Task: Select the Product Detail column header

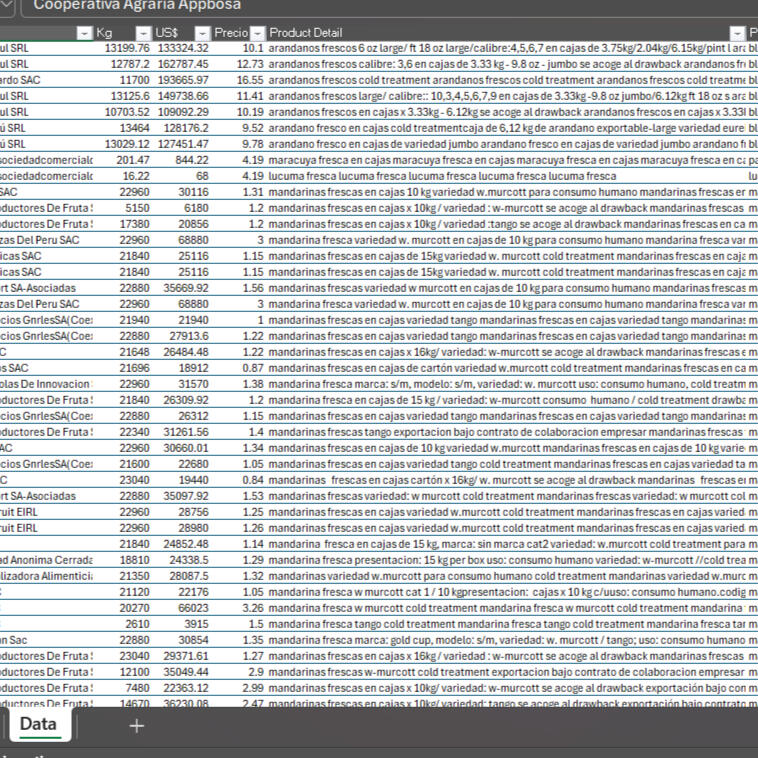Action: pos(506,33)
